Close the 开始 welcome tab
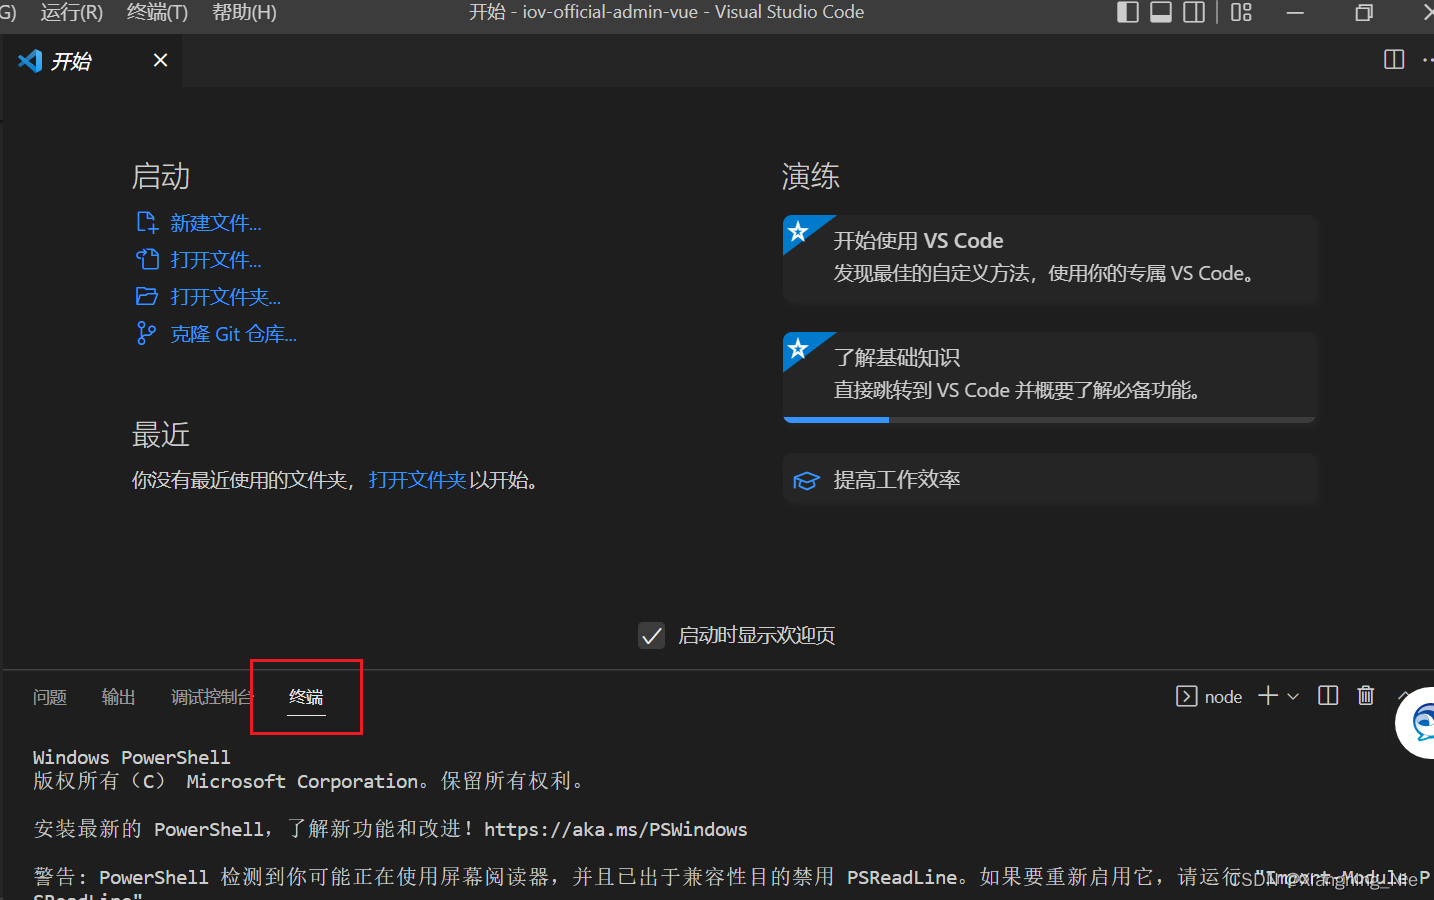 pos(160,60)
